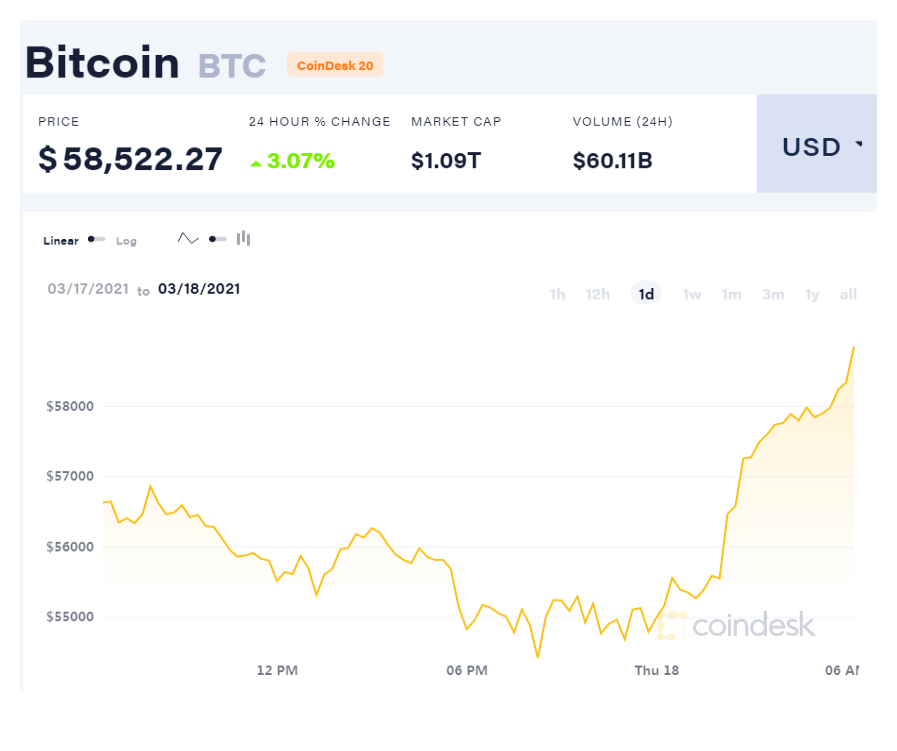This screenshot has width=897, height=751.
Task: Click the CoinDesk 20 badge
Action: pos(335,65)
